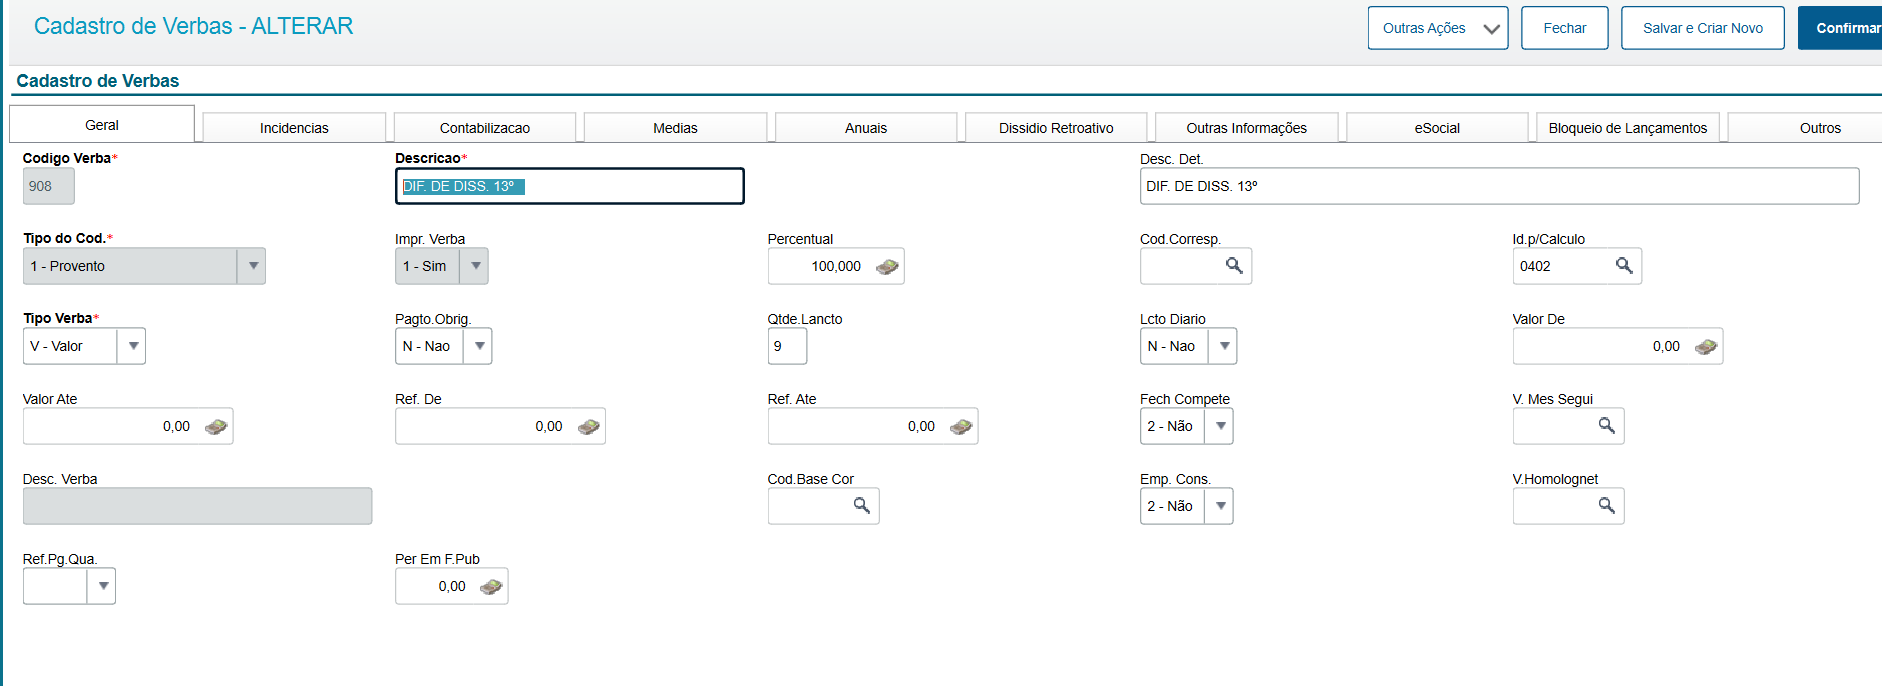The width and height of the screenshot is (1882, 686).
Task: Switch to the Incidencias tab
Action: point(294,128)
